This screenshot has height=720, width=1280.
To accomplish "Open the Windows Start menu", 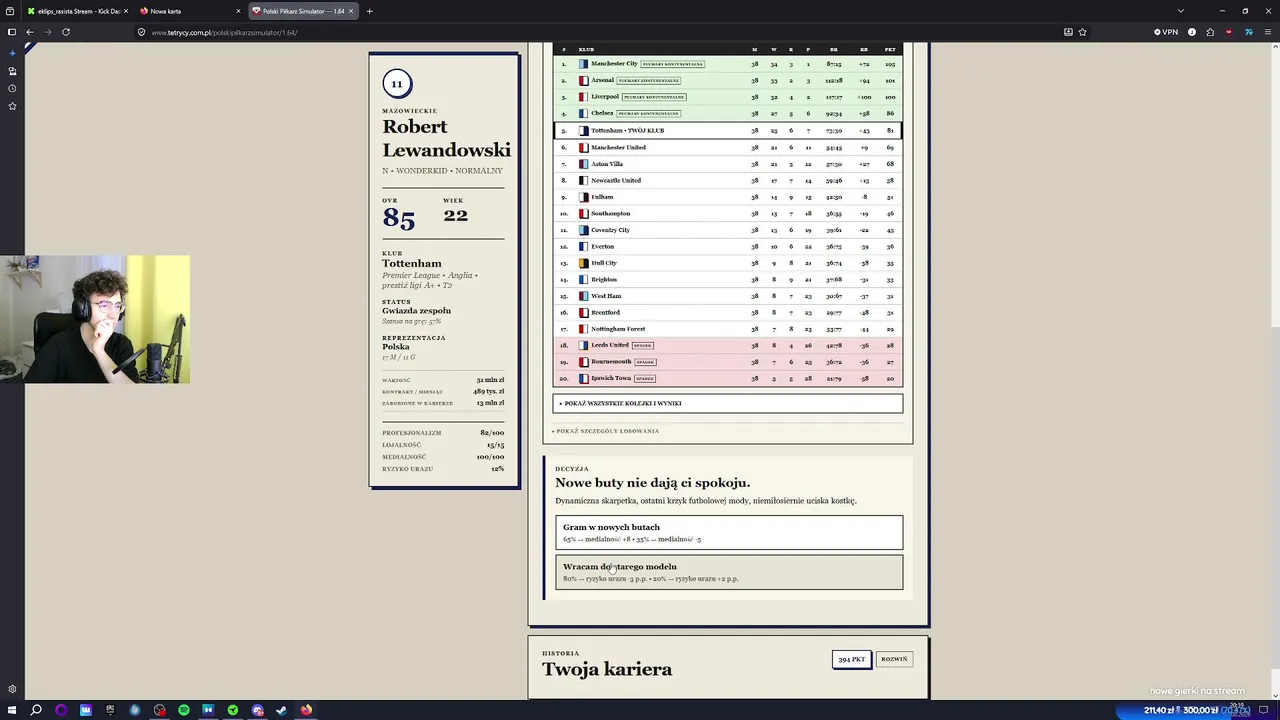I will point(12,710).
